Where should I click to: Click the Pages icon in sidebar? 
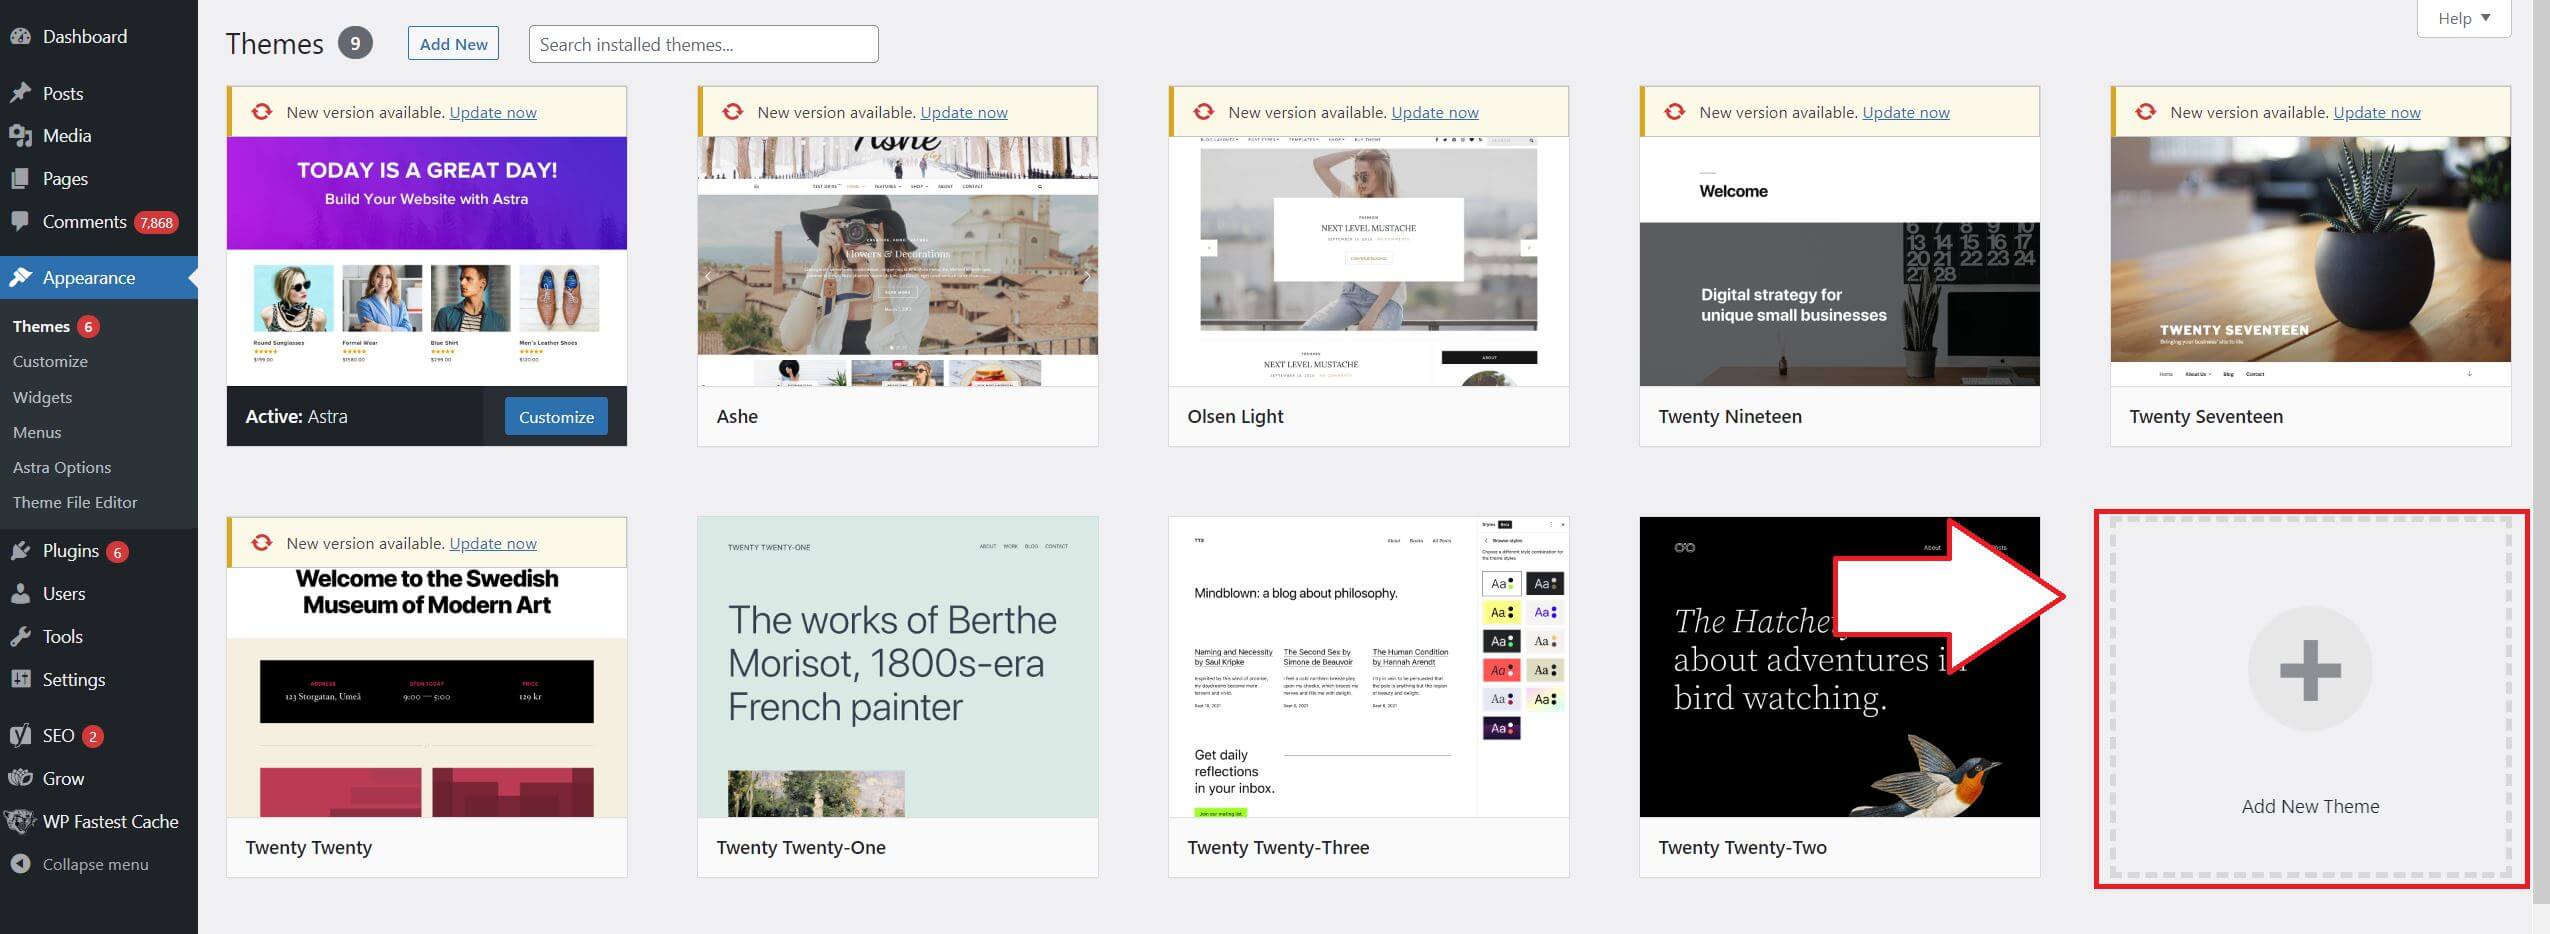pos(20,179)
